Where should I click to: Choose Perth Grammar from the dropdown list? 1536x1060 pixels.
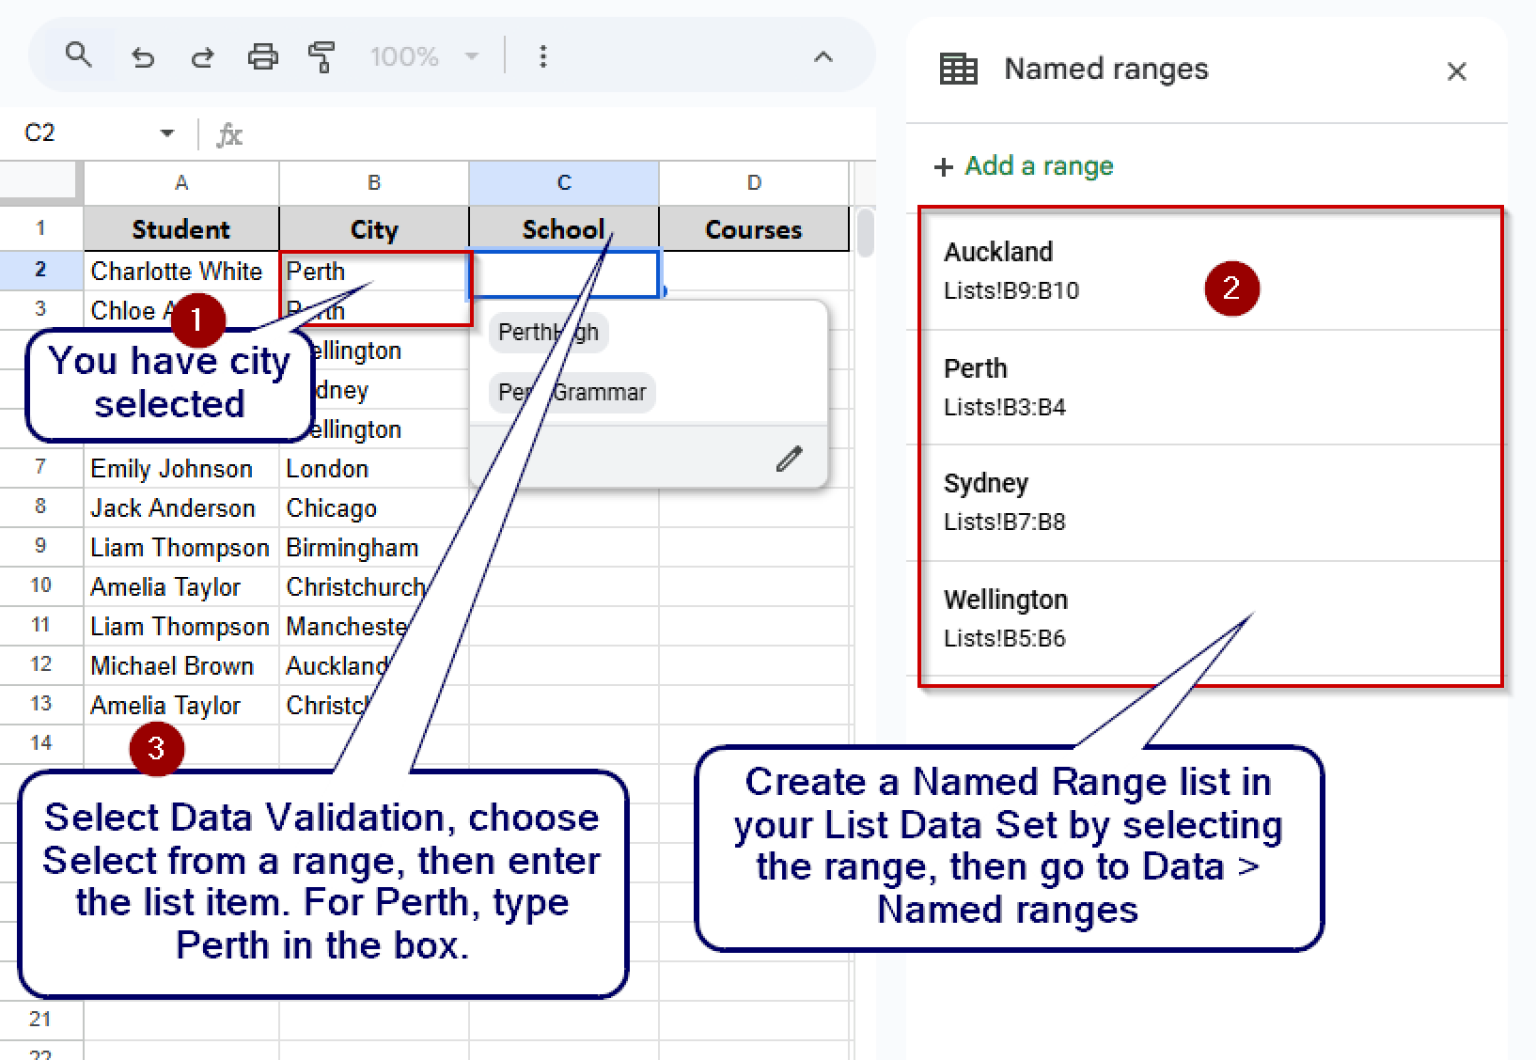(x=571, y=392)
